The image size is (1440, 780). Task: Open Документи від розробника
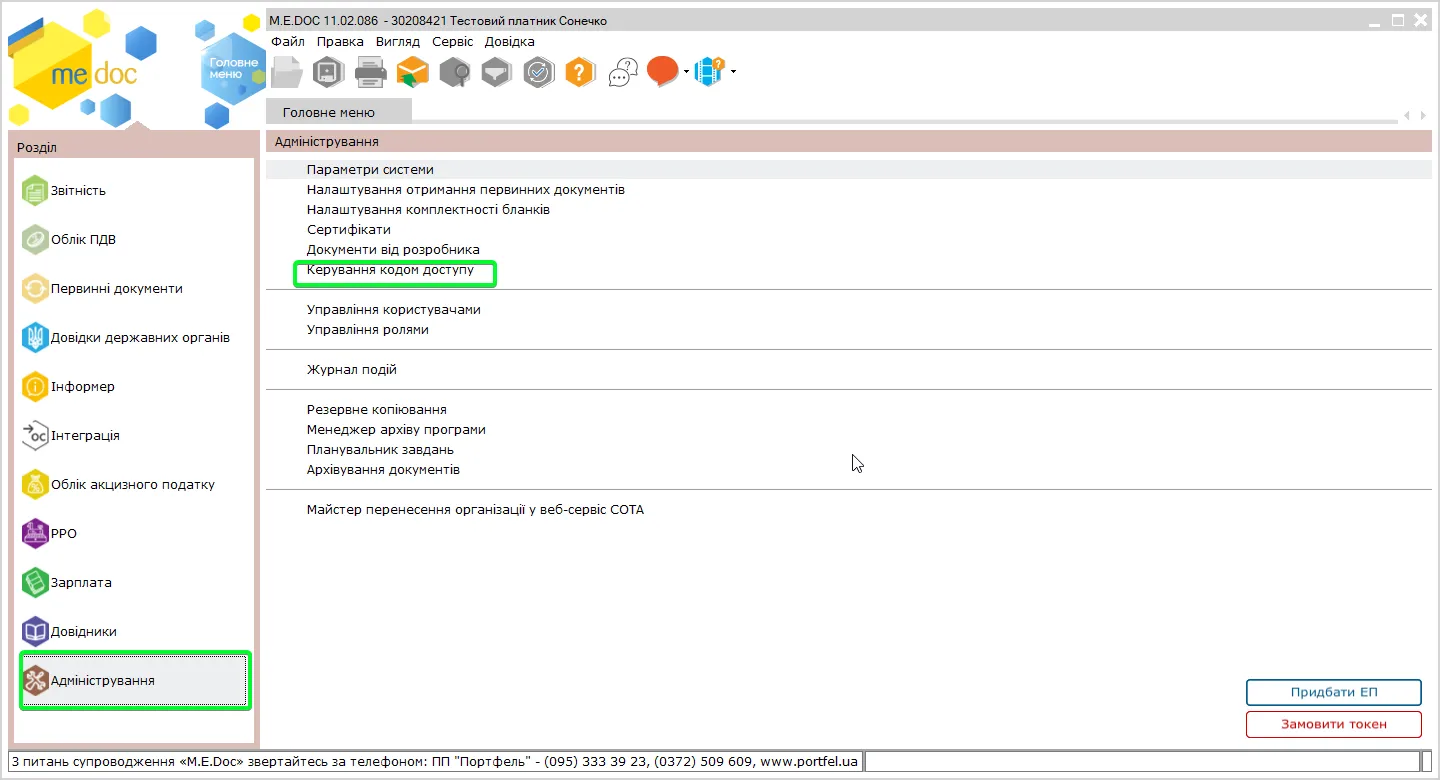click(393, 250)
